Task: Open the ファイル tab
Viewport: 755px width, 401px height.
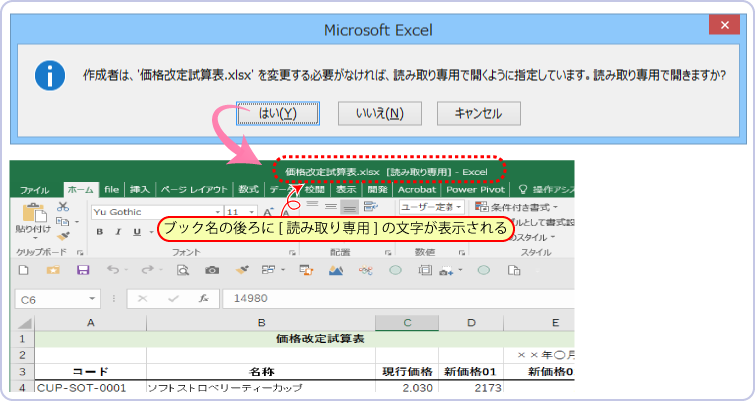Action: (35, 190)
